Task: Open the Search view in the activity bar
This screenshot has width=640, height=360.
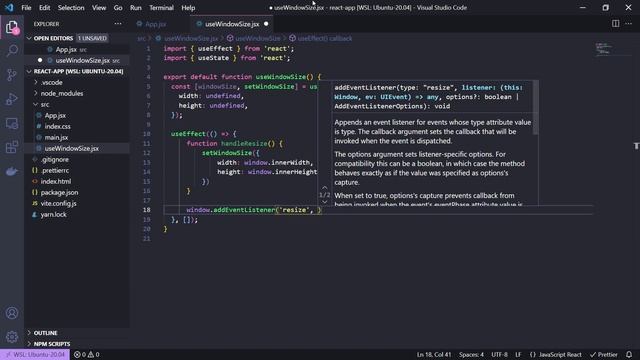Action: (x=12, y=51)
